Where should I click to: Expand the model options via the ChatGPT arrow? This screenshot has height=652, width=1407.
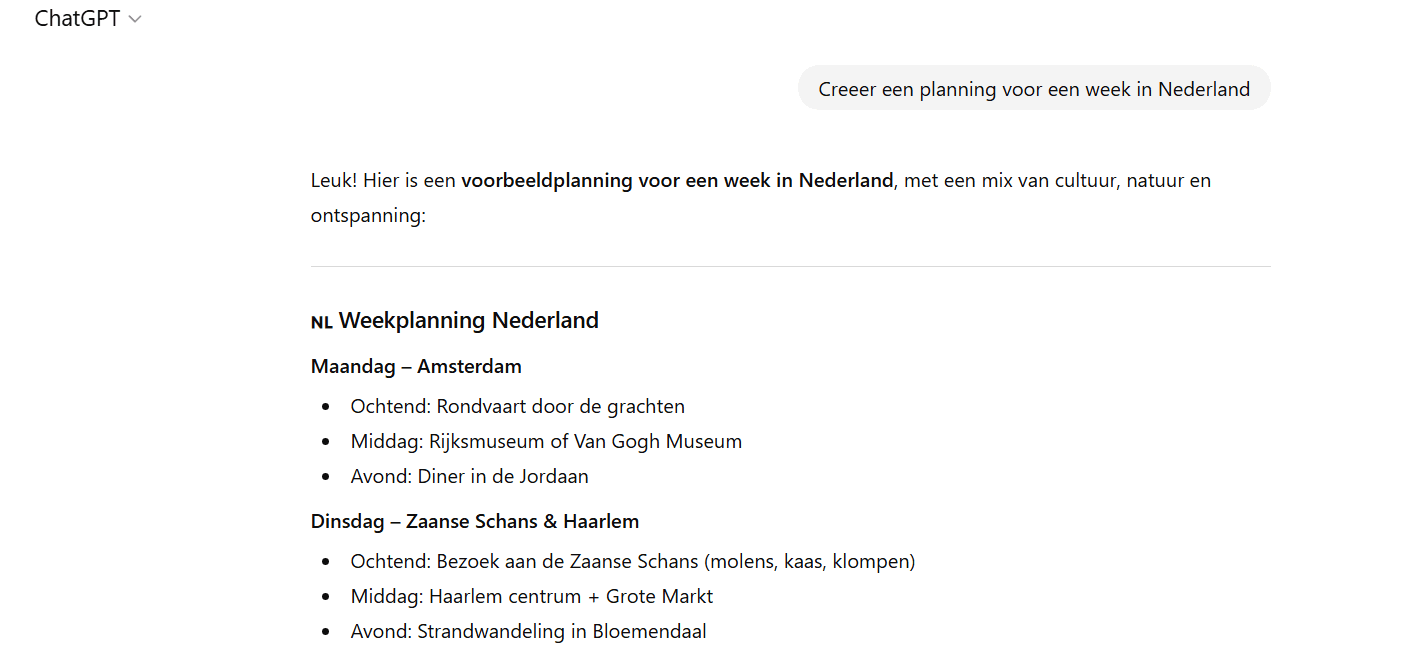pyautogui.click(x=136, y=18)
